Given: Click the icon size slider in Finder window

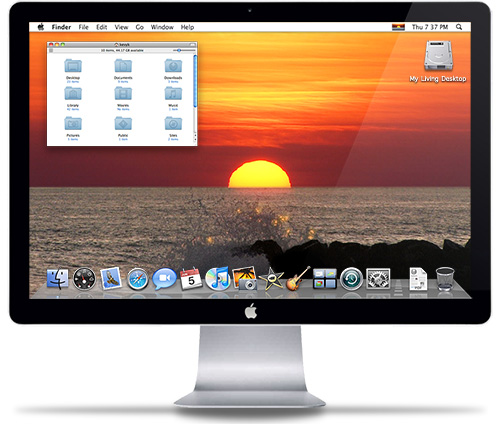Looking at the screenshot, I should click(x=184, y=50).
